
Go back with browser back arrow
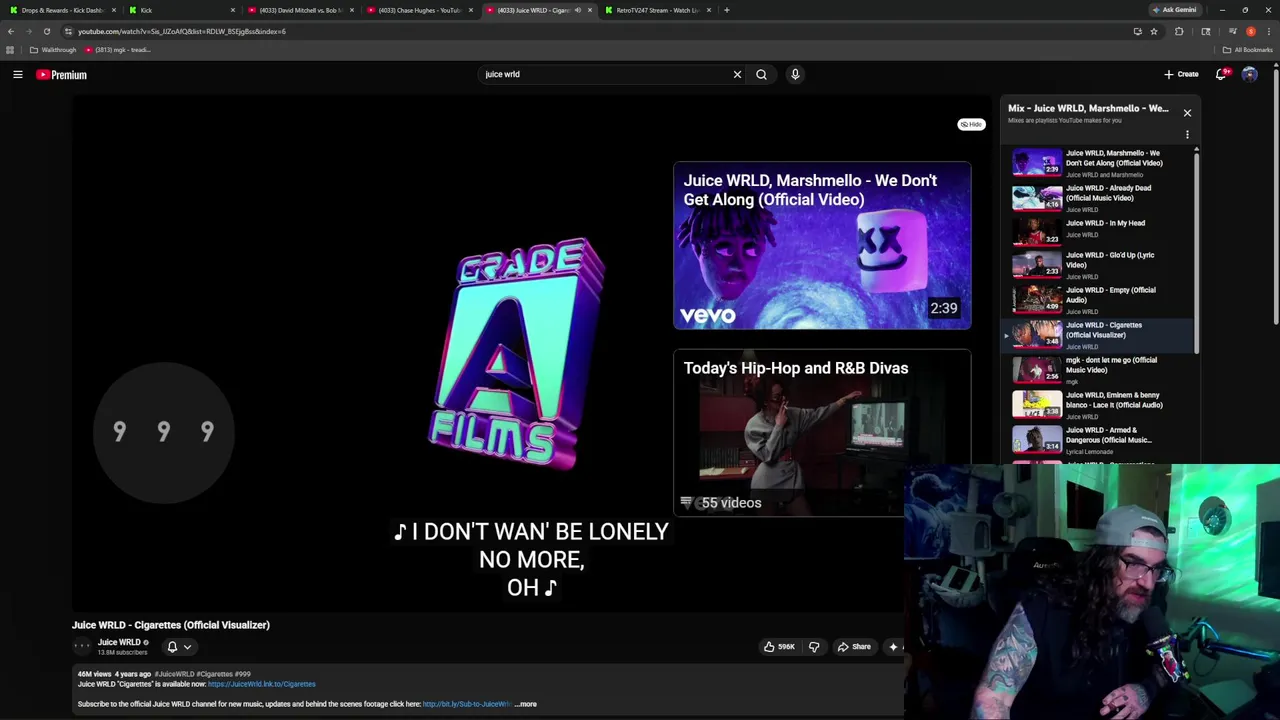point(11,31)
